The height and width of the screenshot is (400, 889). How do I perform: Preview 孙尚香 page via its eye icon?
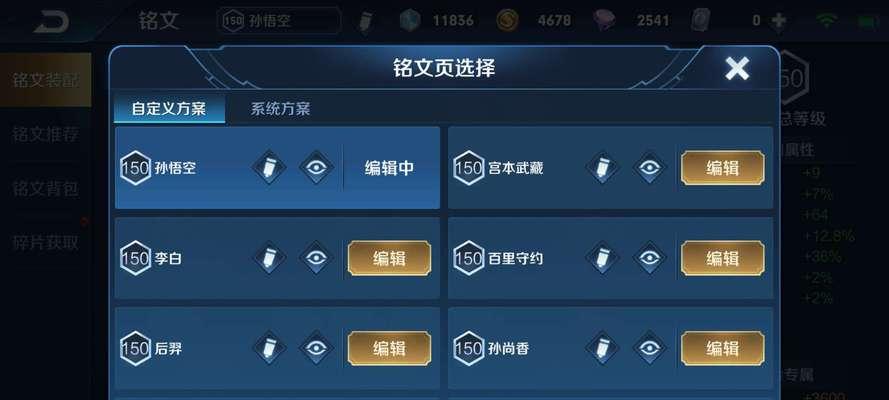point(650,348)
